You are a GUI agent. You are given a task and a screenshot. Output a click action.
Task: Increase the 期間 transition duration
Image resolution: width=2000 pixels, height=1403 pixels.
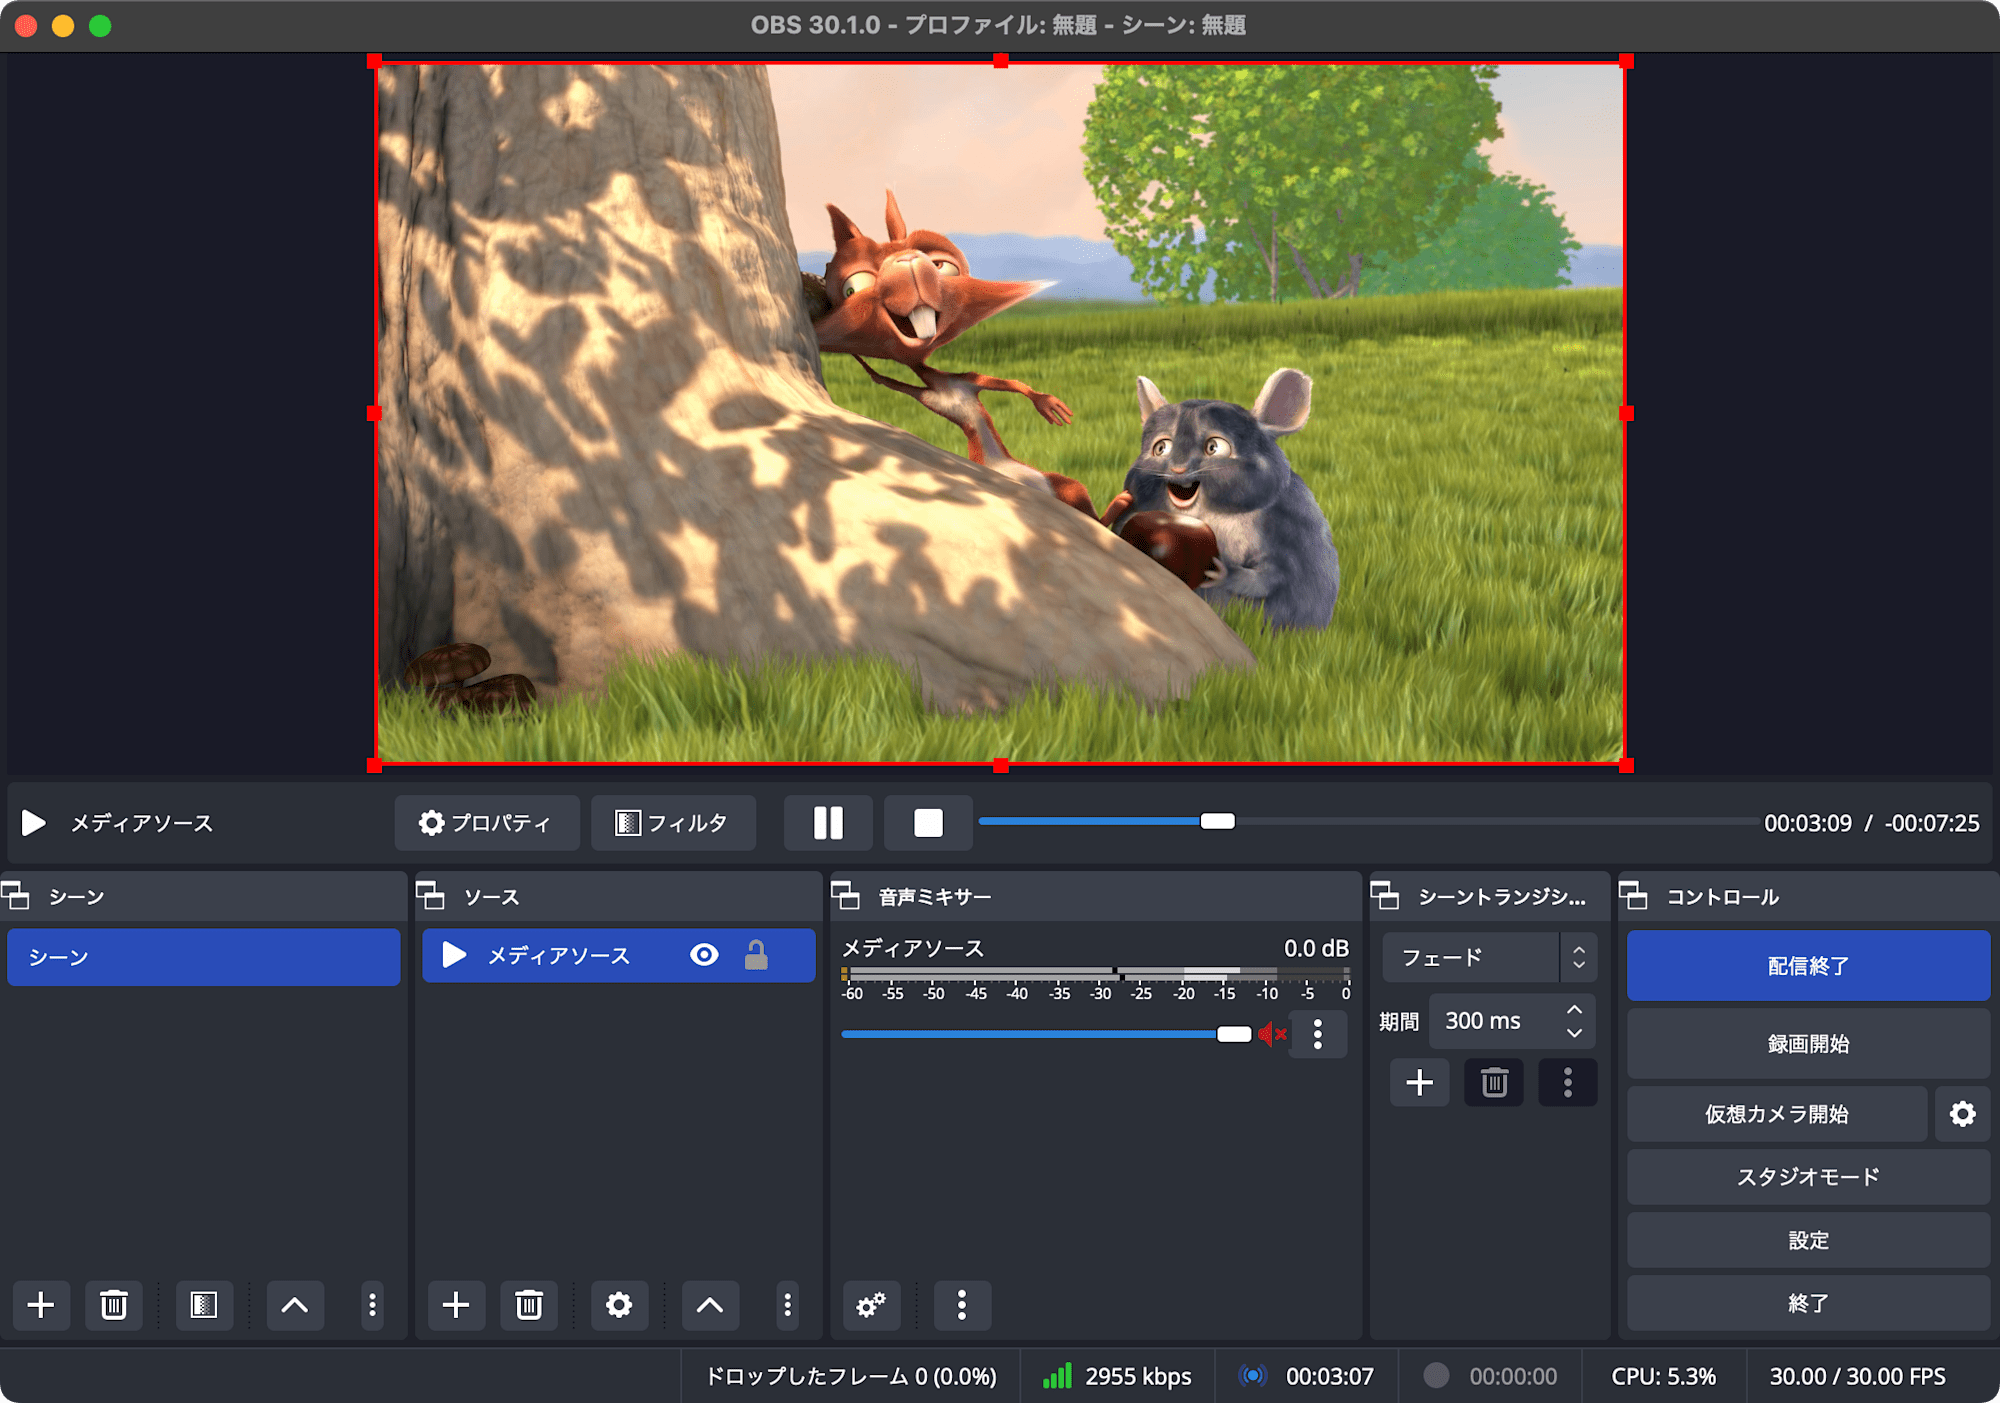pos(1574,1009)
